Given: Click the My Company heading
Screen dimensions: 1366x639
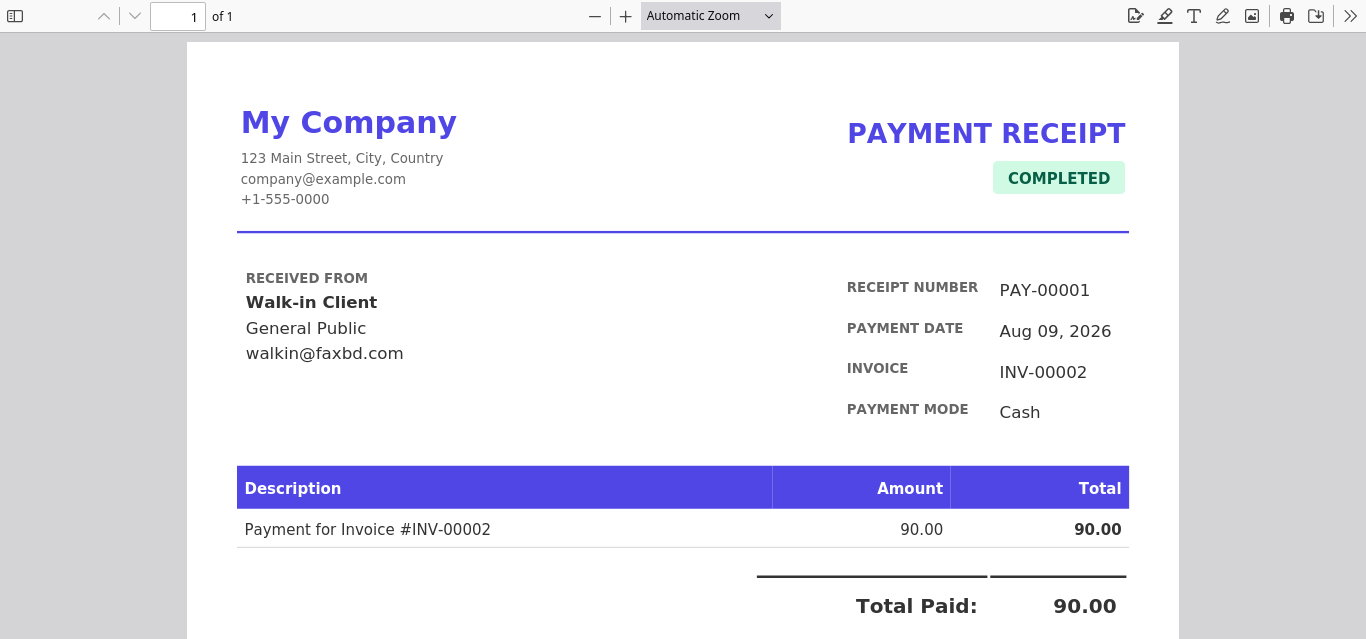Looking at the screenshot, I should [x=349, y=122].
